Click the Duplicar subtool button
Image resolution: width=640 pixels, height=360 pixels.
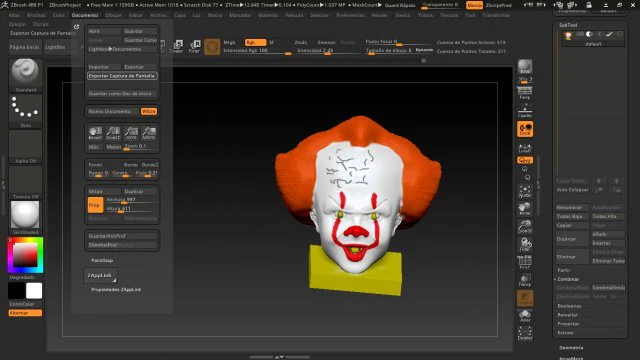[572, 239]
